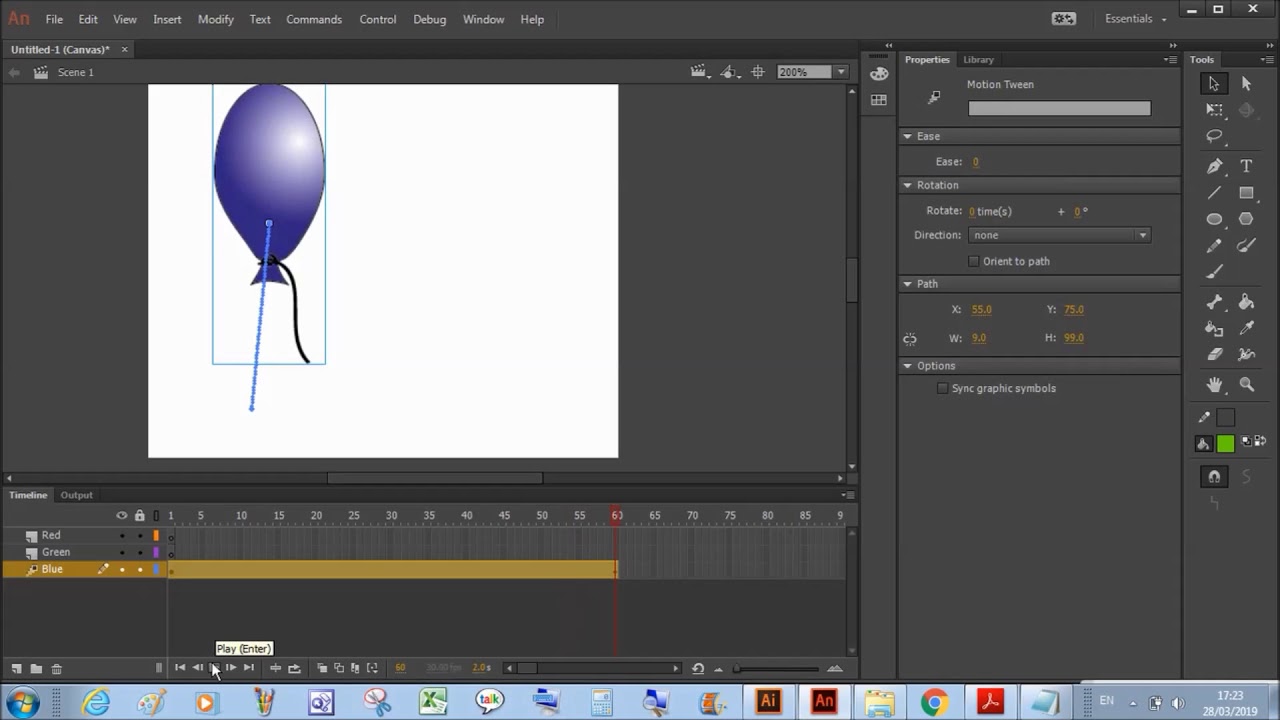
Task: Choose the Eraser tool
Action: click(1214, 354)
